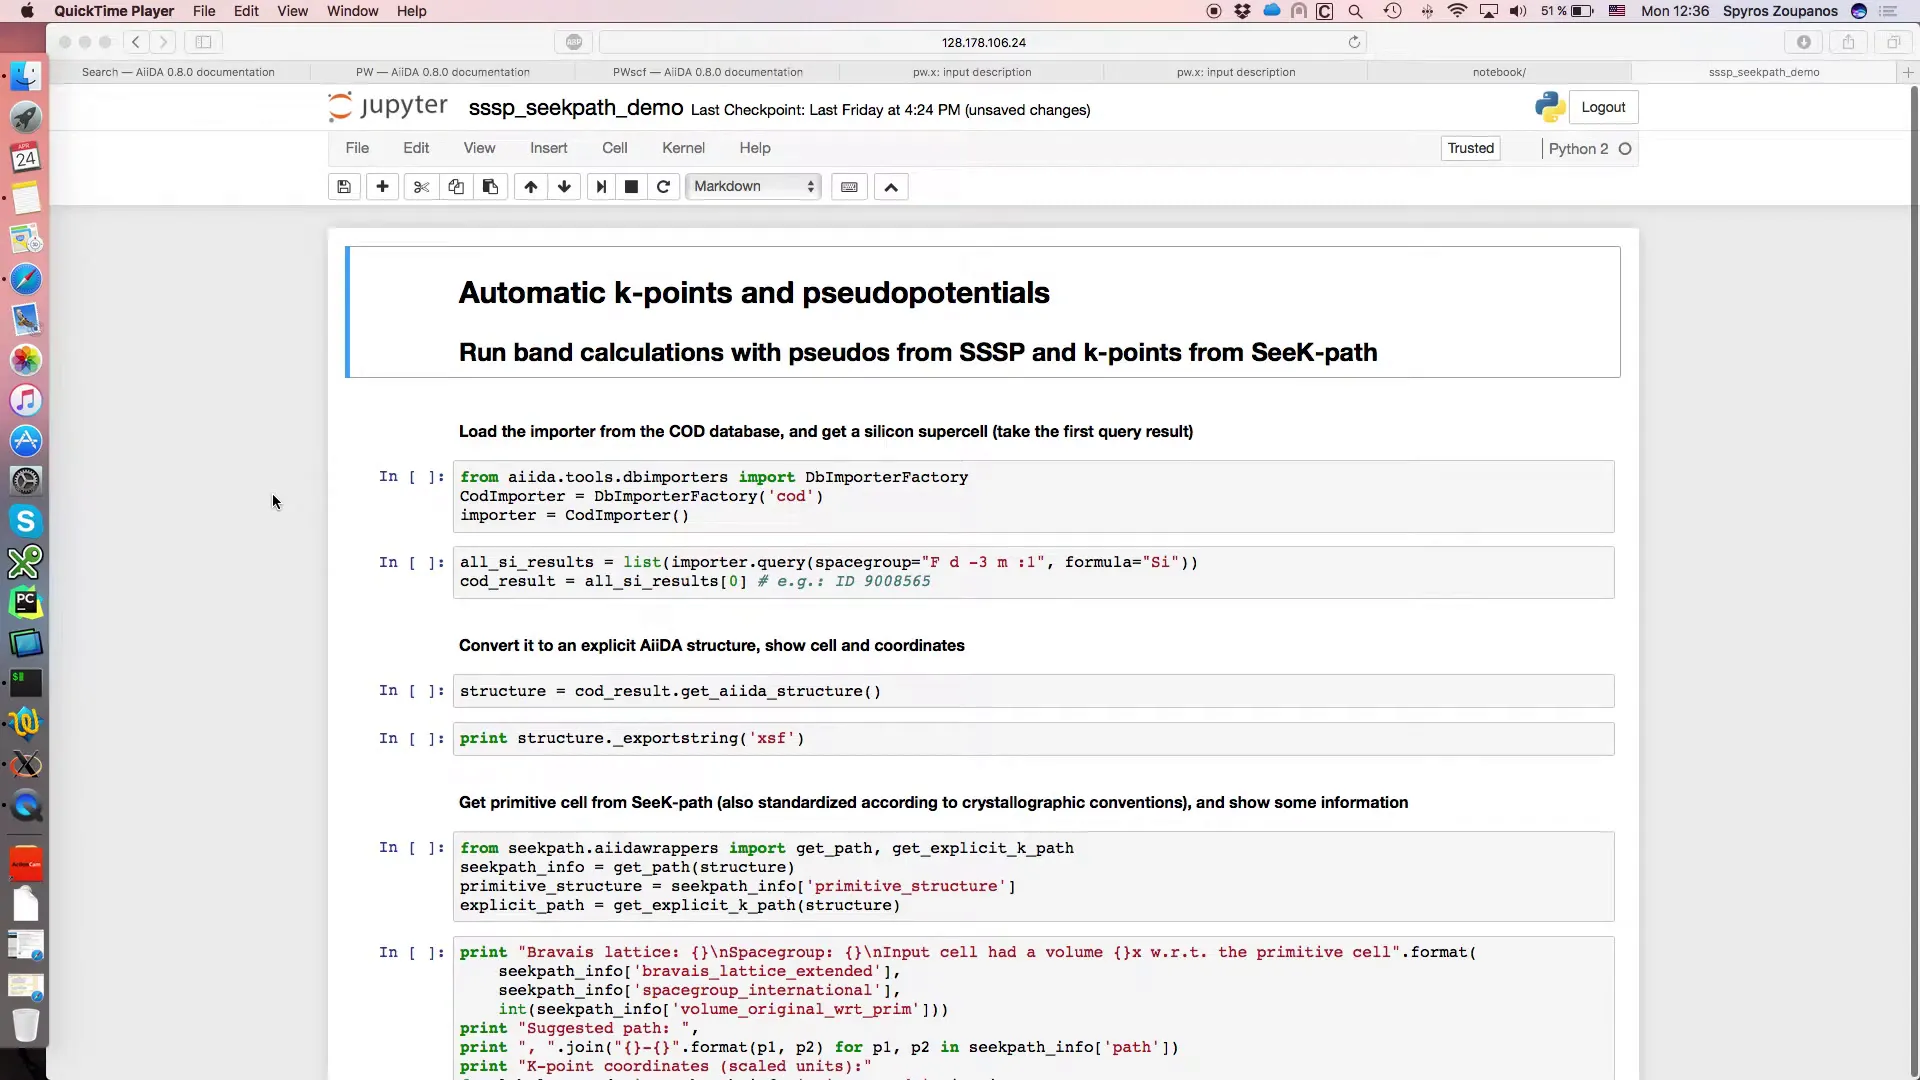Open the Cell menu
This screenshot has height=1080, width=1920.
[614, 148]
